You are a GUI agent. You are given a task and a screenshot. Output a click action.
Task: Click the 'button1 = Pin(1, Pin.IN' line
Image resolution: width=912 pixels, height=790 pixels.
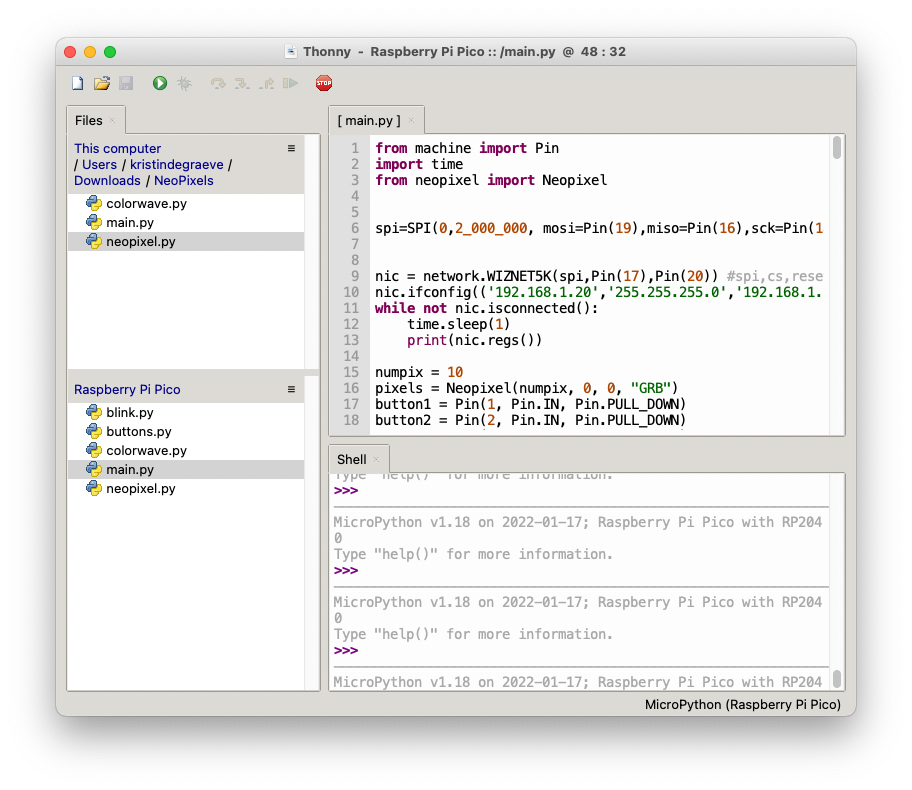[530, 404]
